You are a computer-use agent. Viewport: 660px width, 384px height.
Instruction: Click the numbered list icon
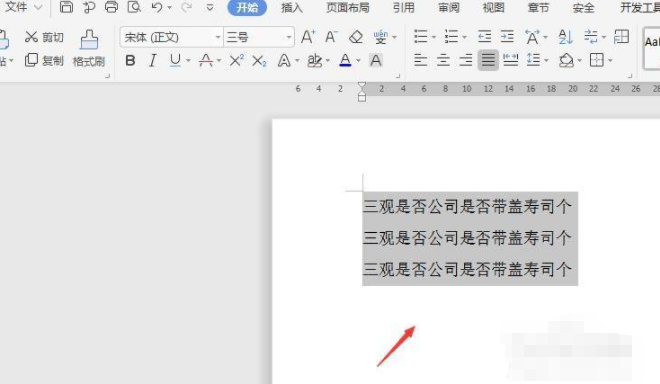click(451, 37)
